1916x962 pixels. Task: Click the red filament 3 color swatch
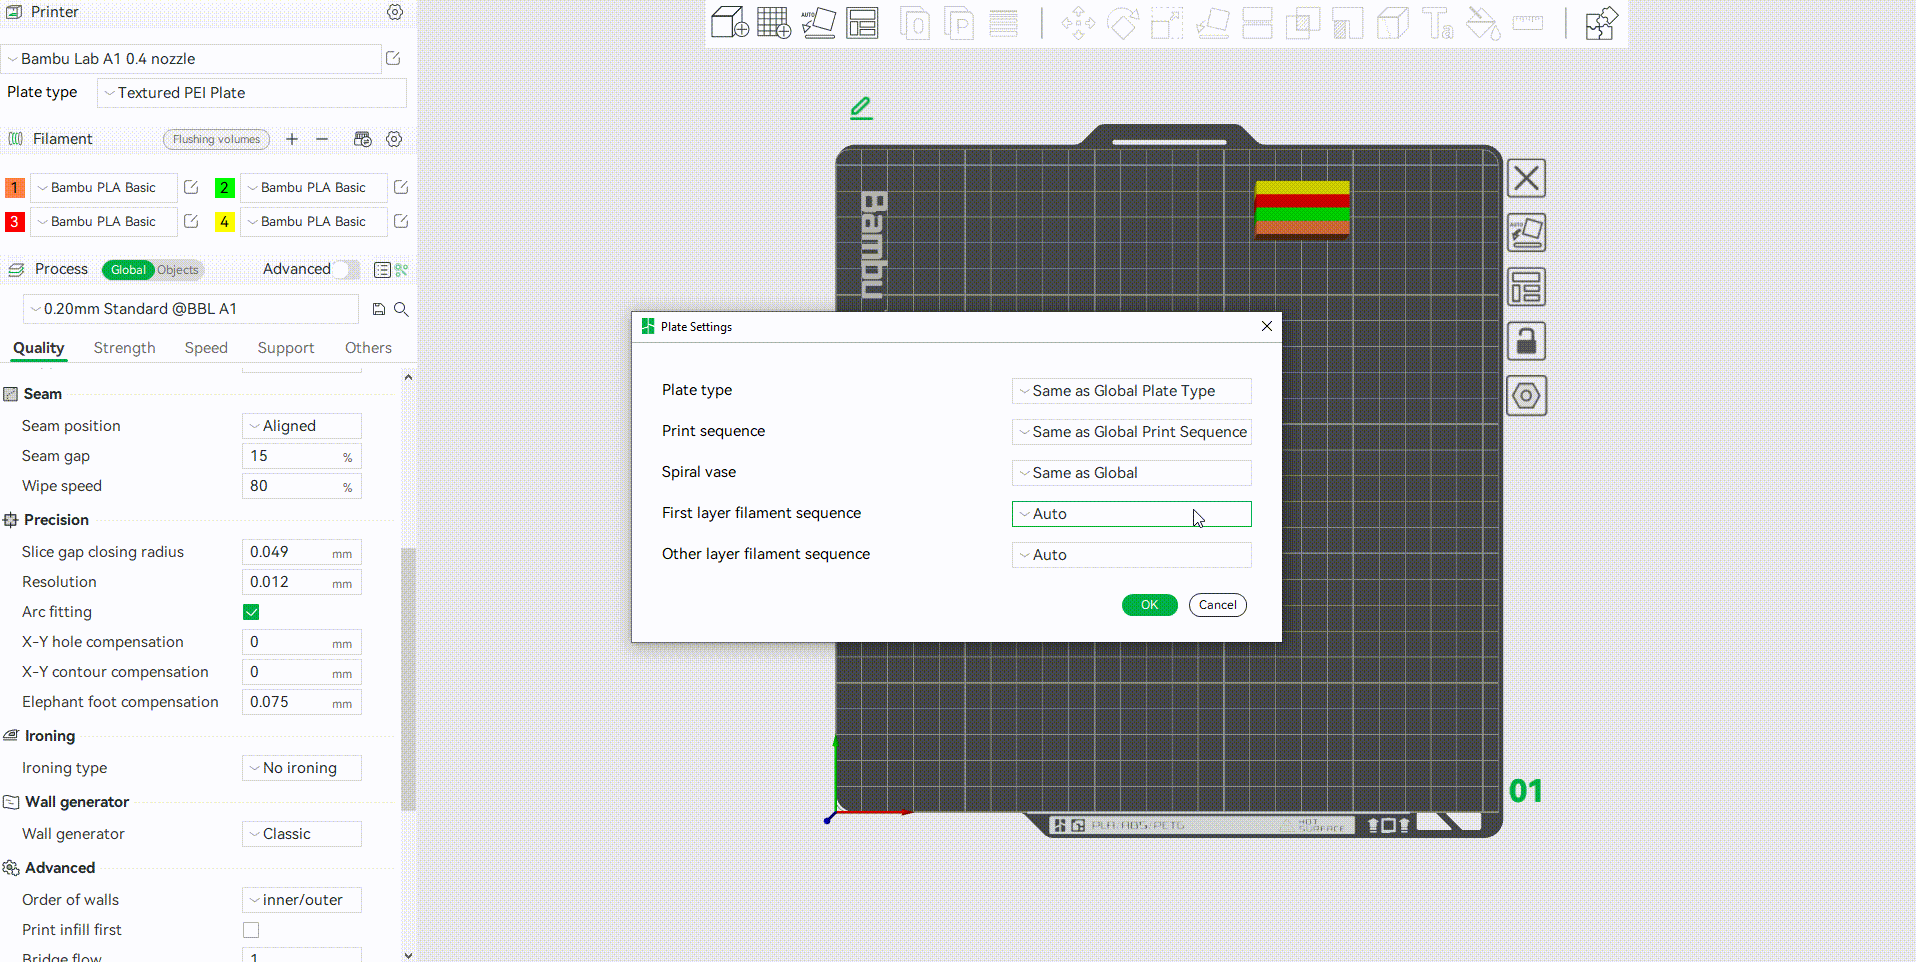point(15,221)
